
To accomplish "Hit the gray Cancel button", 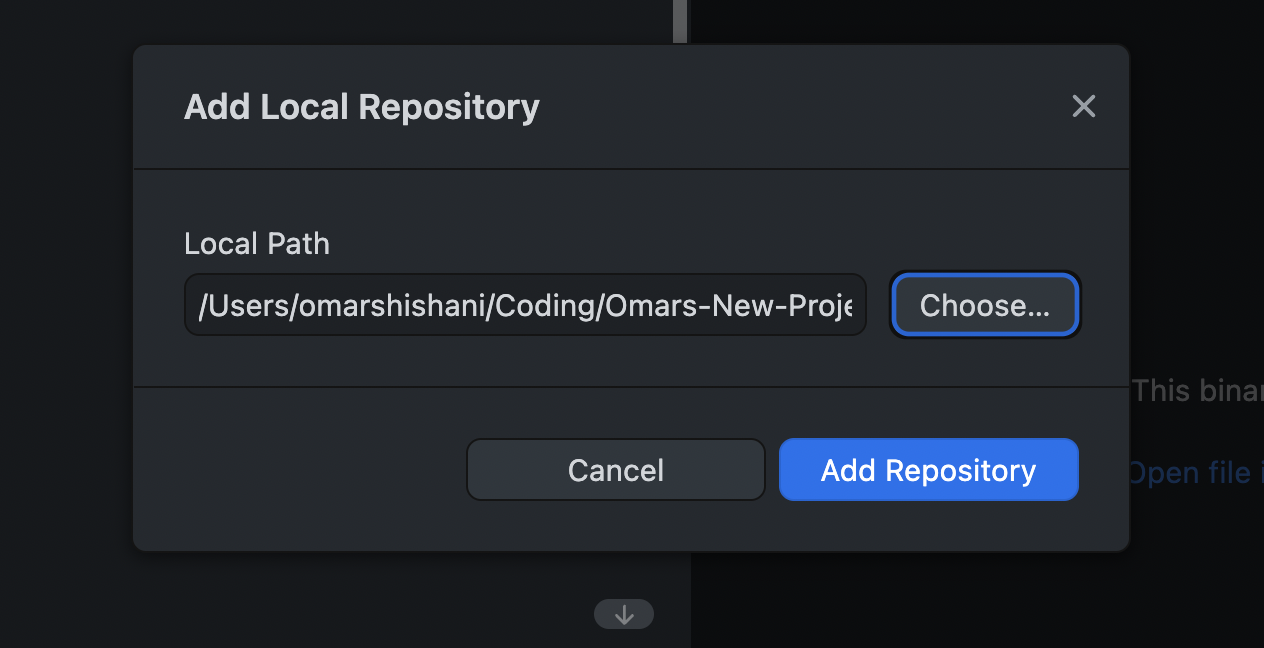I will tap(616, 470).
